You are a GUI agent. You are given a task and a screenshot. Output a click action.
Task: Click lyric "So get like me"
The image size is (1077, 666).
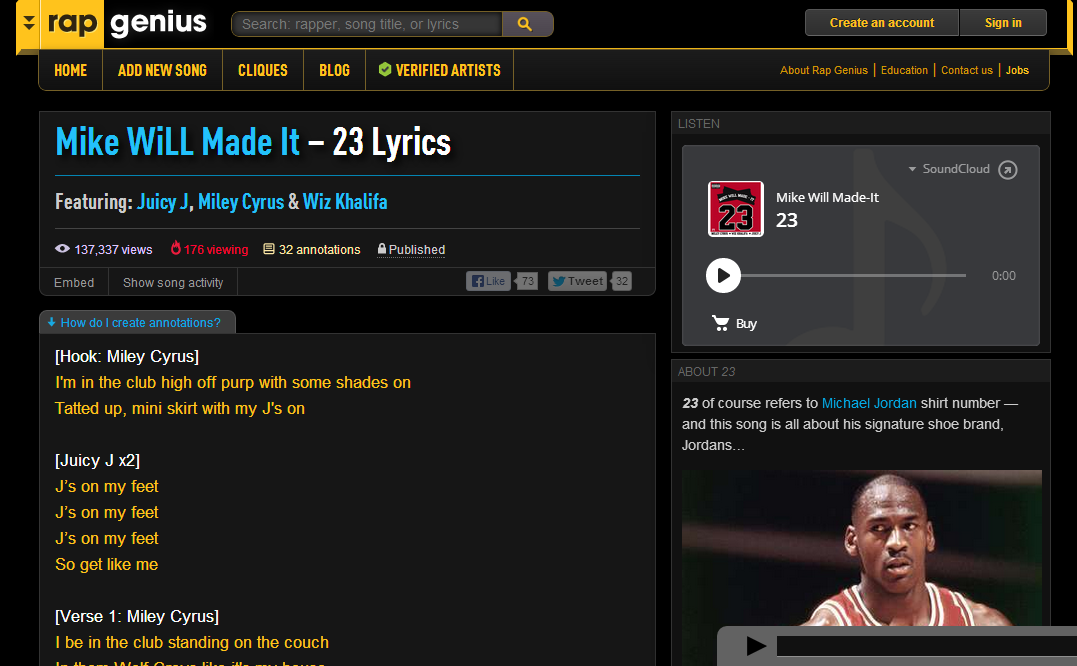click(106, 564)
